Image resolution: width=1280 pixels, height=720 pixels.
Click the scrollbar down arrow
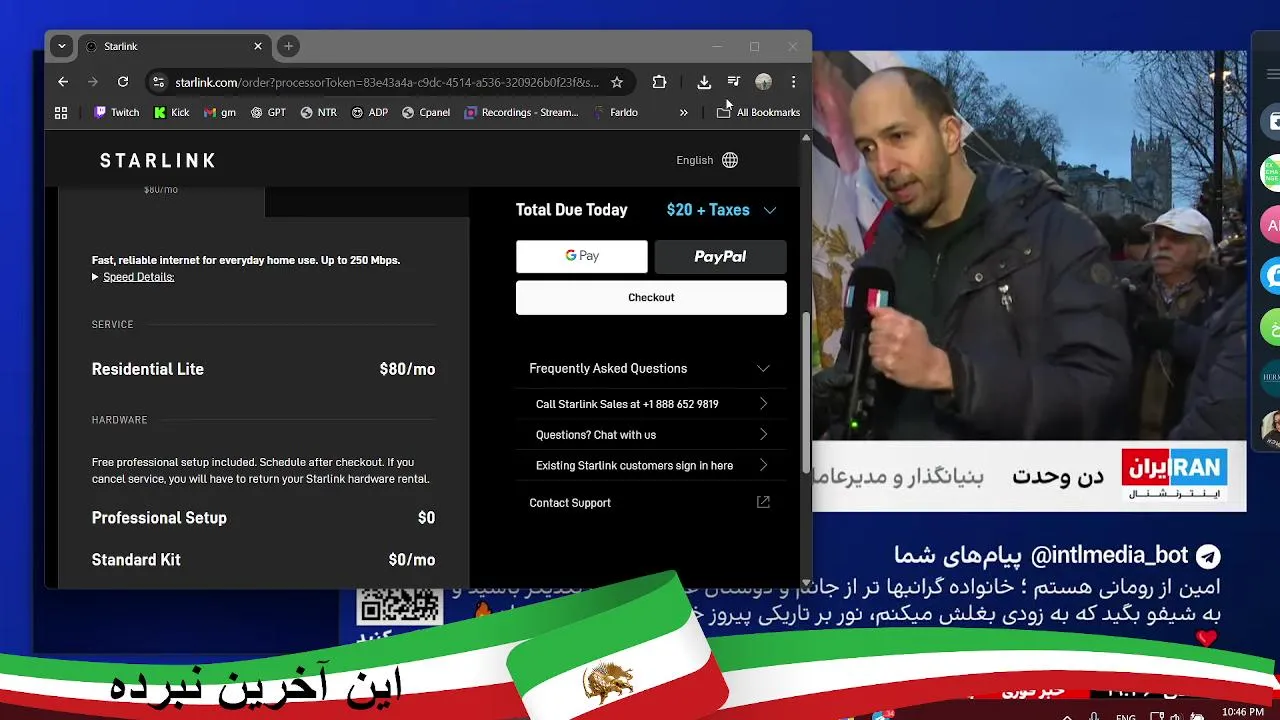(x=806, y=582)
